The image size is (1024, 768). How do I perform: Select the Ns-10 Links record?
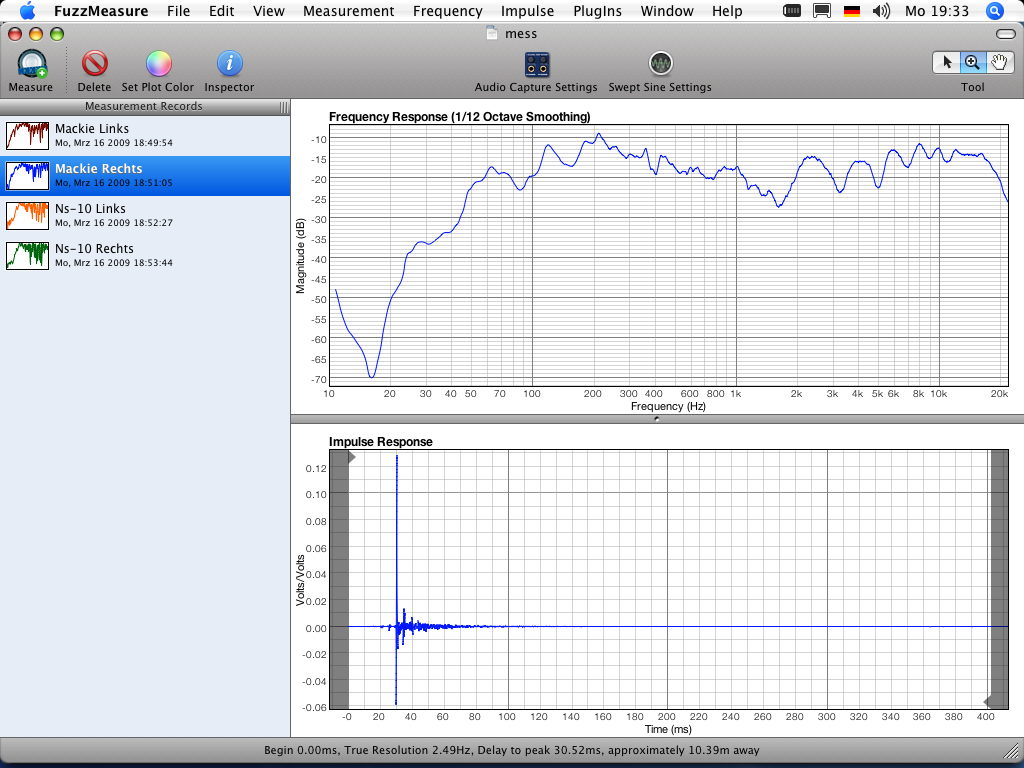pos(145,216)
